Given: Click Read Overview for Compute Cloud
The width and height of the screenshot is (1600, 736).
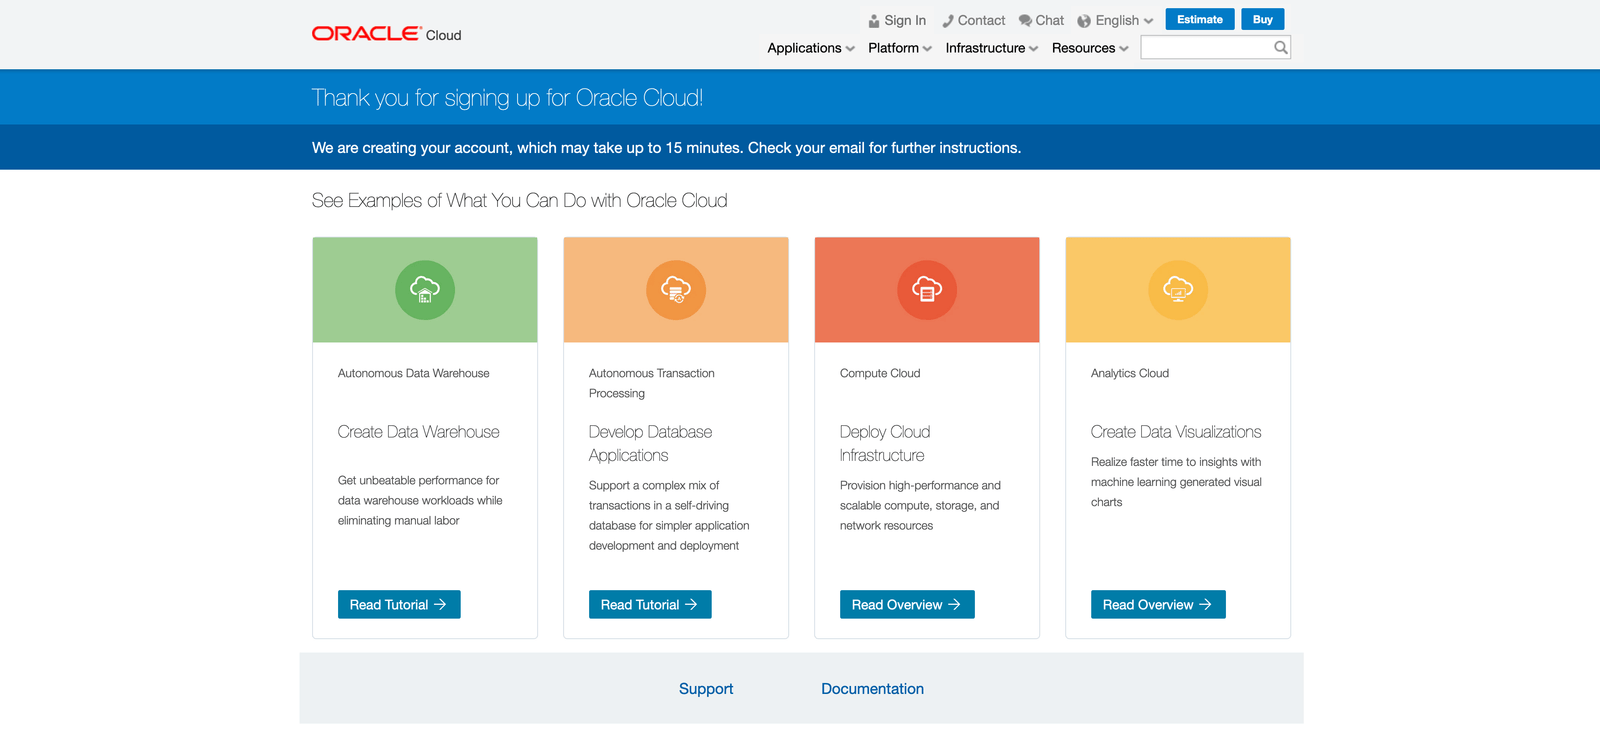Looking at the screenshot, I should tap(907, 605).
